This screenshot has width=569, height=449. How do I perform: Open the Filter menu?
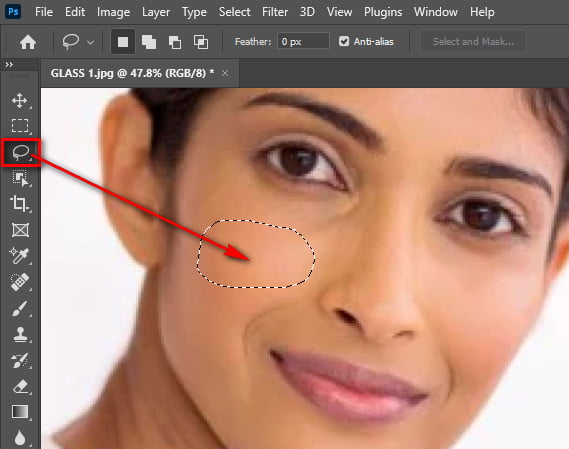click(275, 12)
